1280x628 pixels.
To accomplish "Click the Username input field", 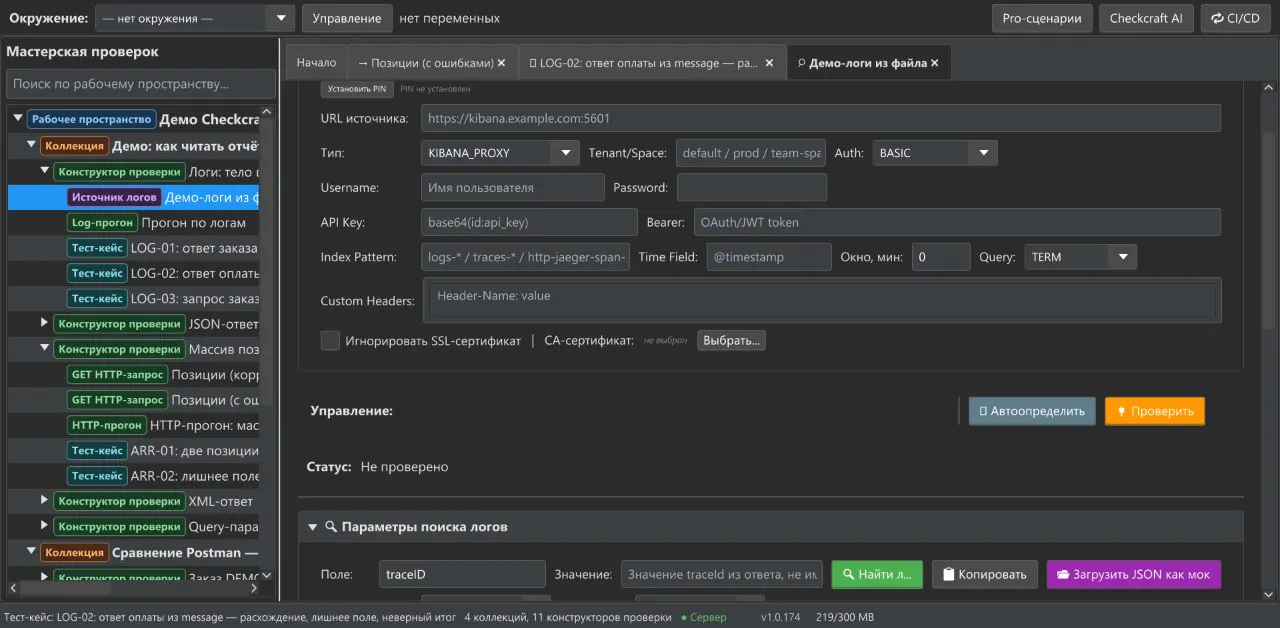I will click(513, 187).
